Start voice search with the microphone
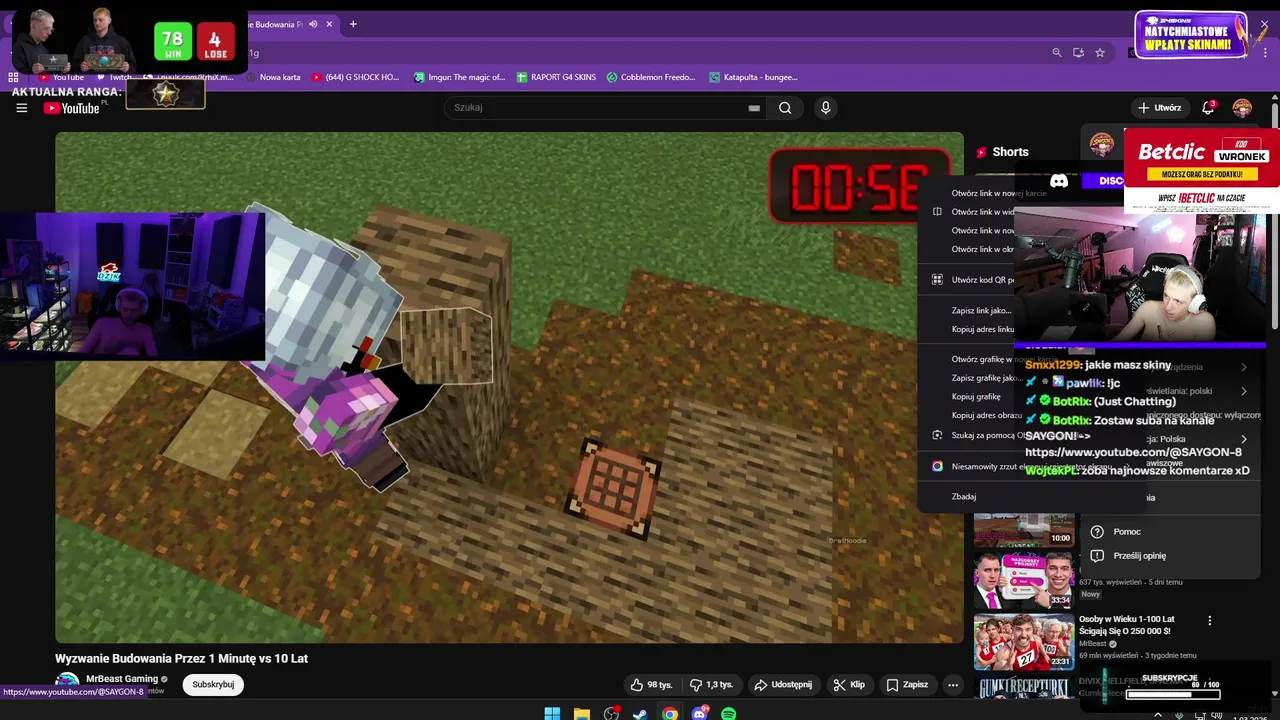1280x720 pixels. pos(825,108)
